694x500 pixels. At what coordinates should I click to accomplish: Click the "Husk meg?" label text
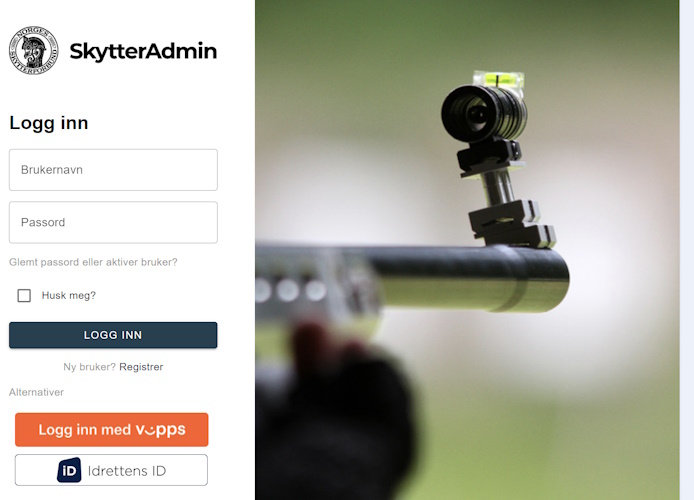tap(69, 295)
